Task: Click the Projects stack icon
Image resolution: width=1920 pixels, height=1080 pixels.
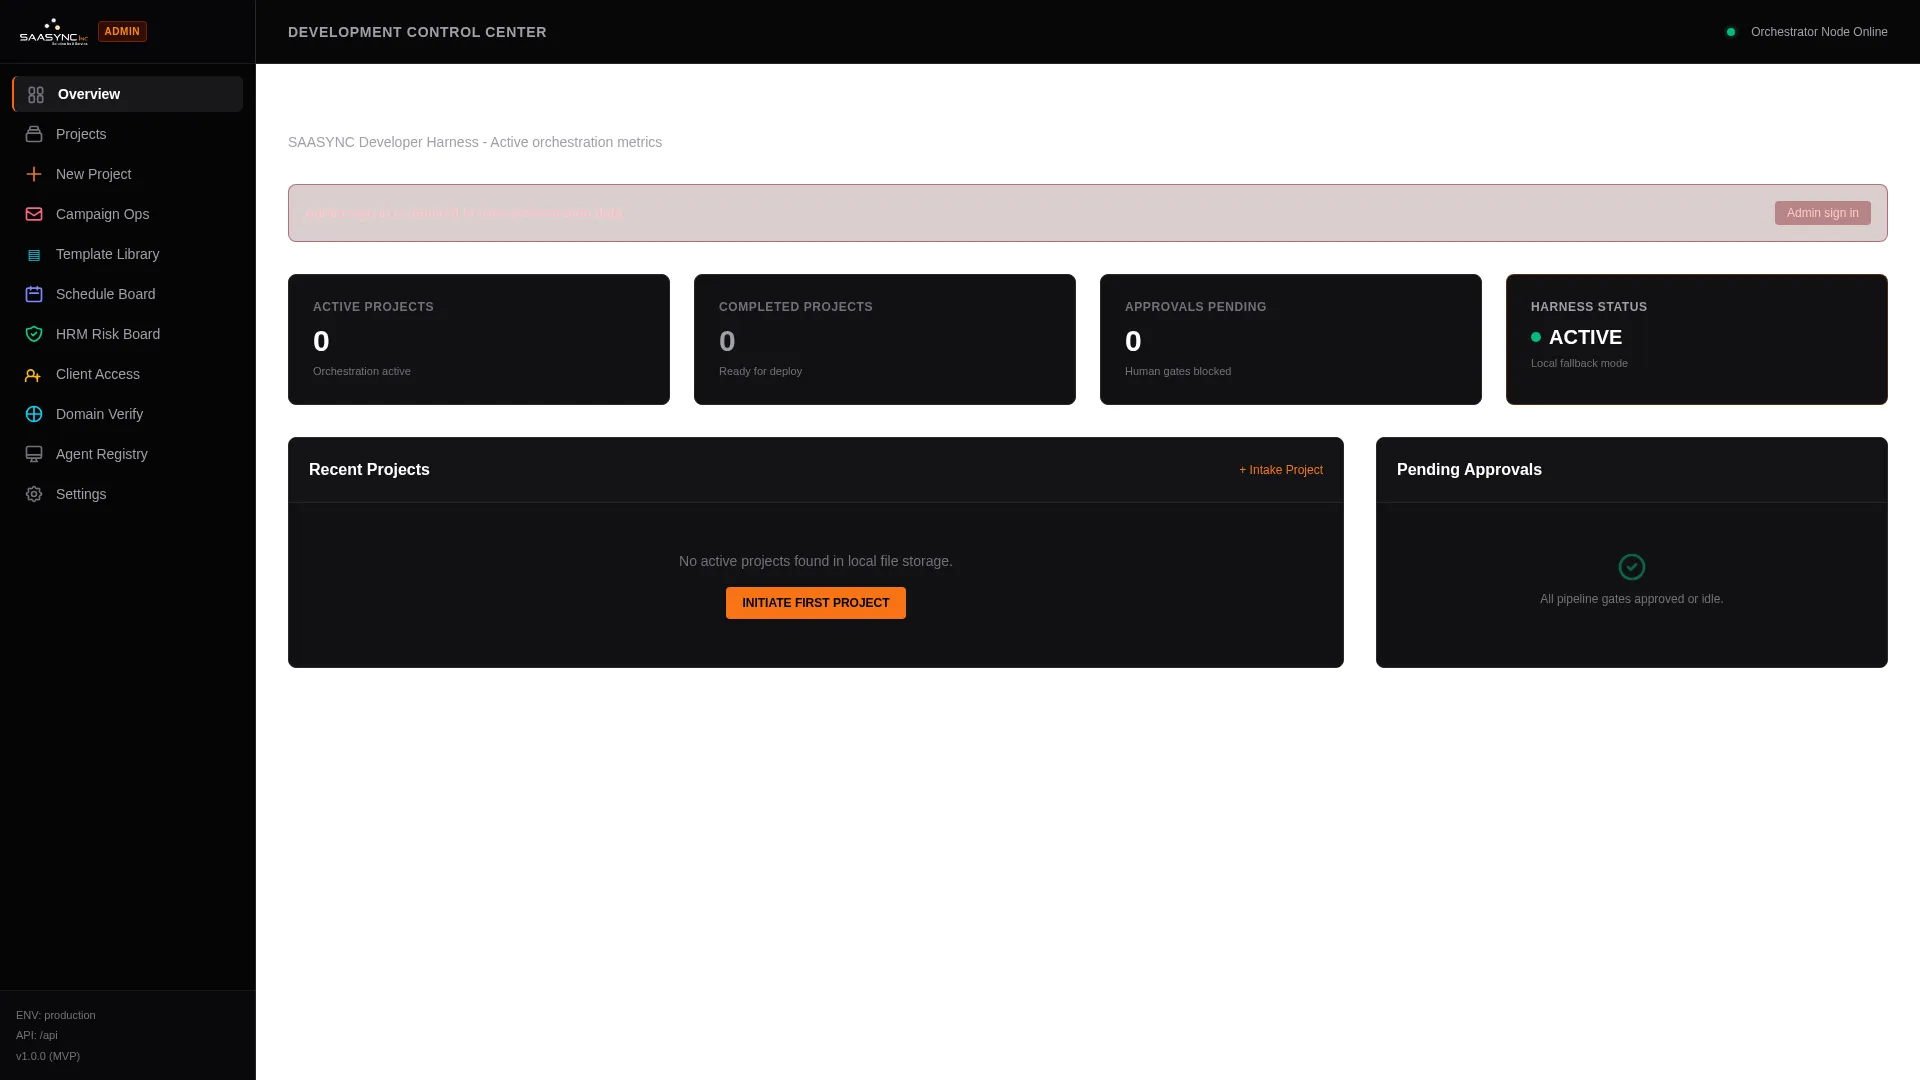Action: (34, 134)
